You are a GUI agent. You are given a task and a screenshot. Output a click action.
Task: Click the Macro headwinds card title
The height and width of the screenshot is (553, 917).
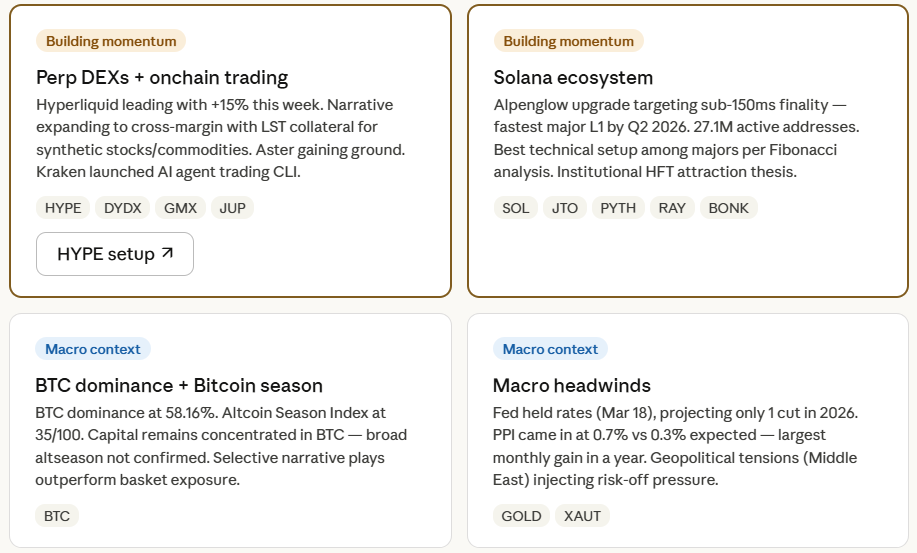pyautogui.click(x=572, y=385)
